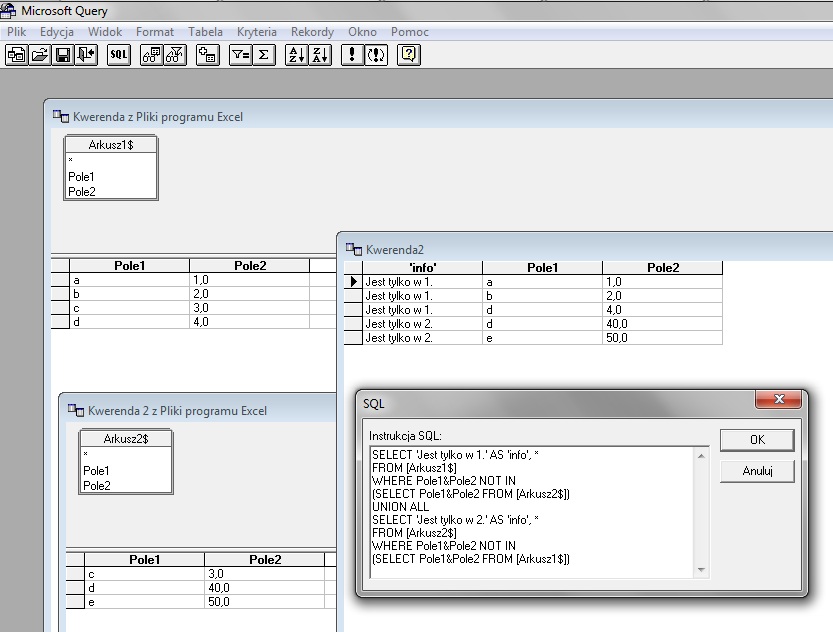Click inside the Instrukcja SQL text box
Image resolution: width=833 pixels, height=632 pixels.
(533, 513)
